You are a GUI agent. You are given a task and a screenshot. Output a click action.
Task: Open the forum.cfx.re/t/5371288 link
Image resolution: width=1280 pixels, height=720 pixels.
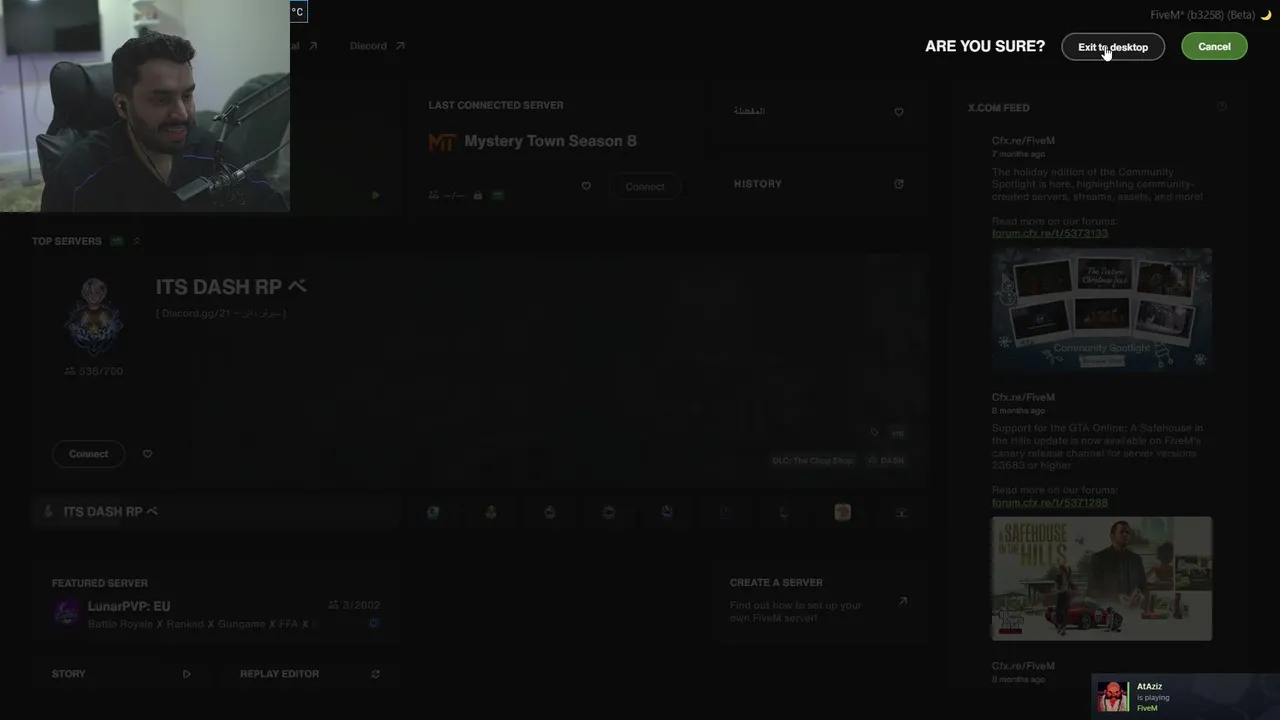pos(1050,502)
